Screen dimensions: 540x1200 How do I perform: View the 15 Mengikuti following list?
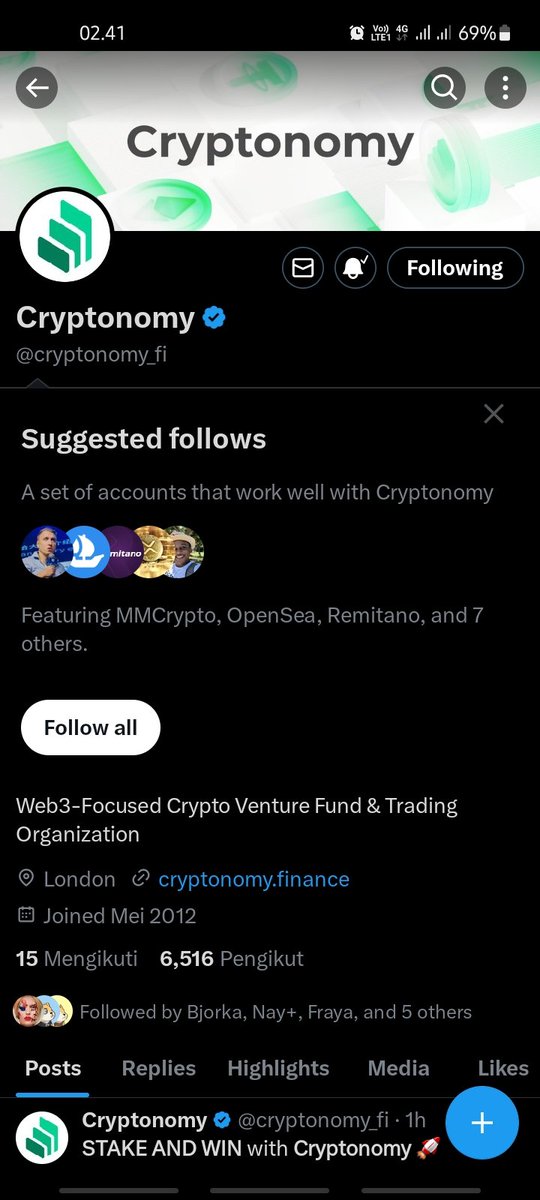coord(77,959)
